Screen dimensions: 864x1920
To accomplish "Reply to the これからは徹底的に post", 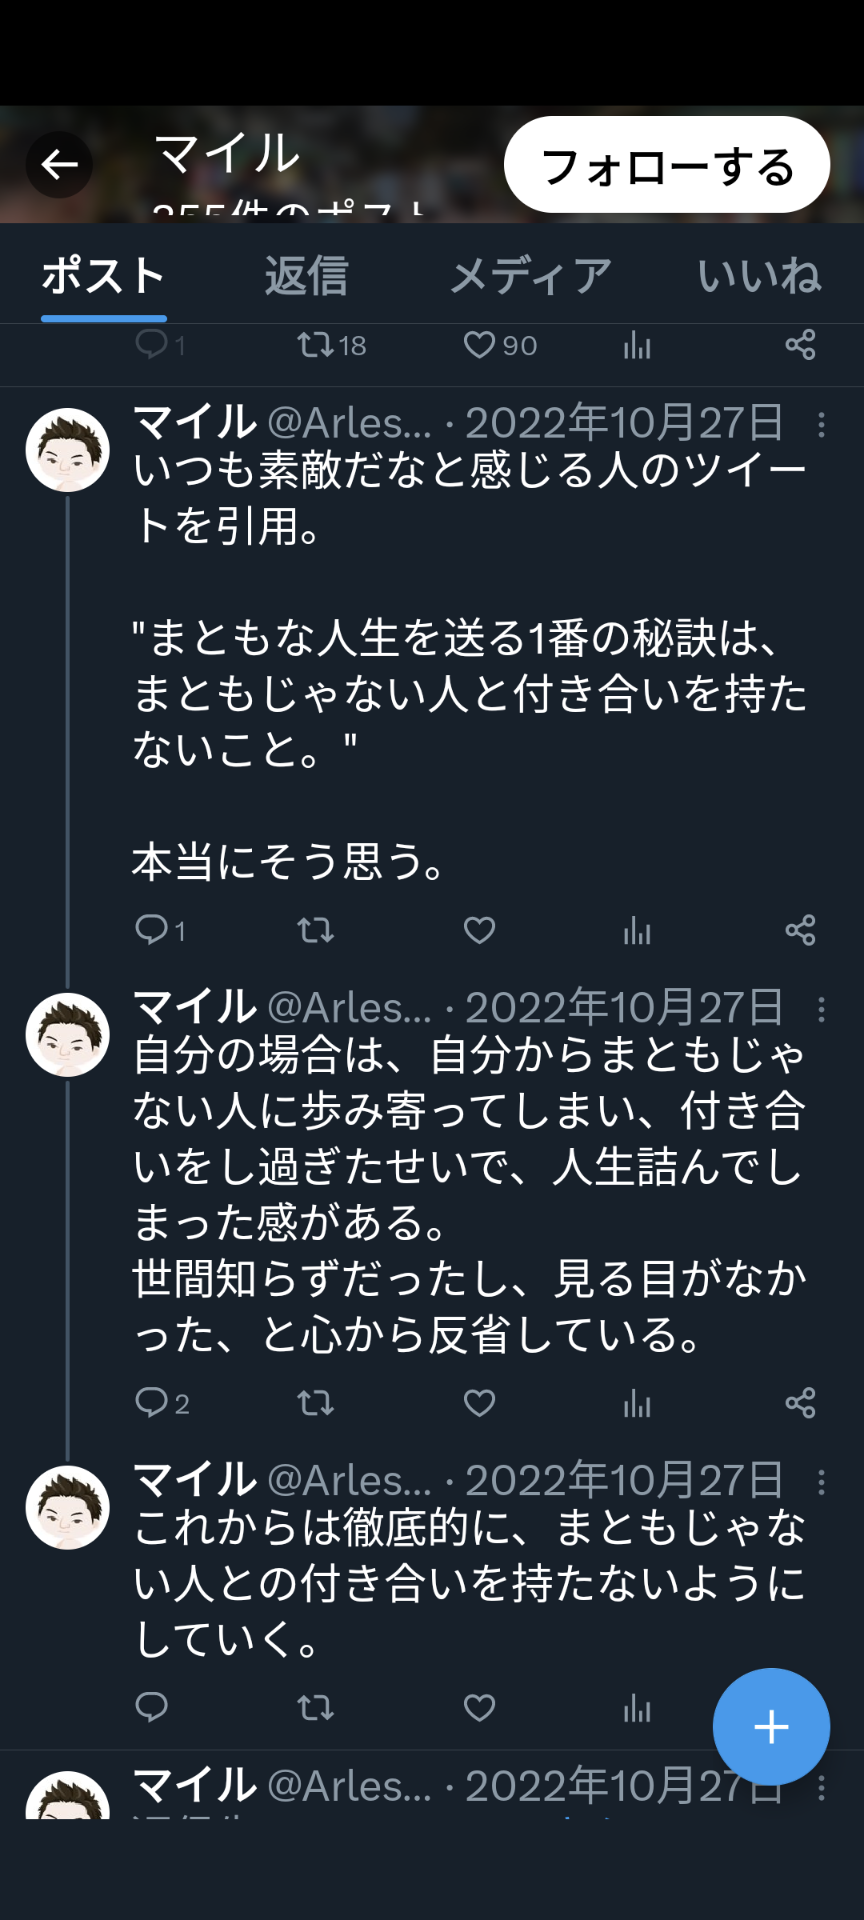I will 152,1708.
